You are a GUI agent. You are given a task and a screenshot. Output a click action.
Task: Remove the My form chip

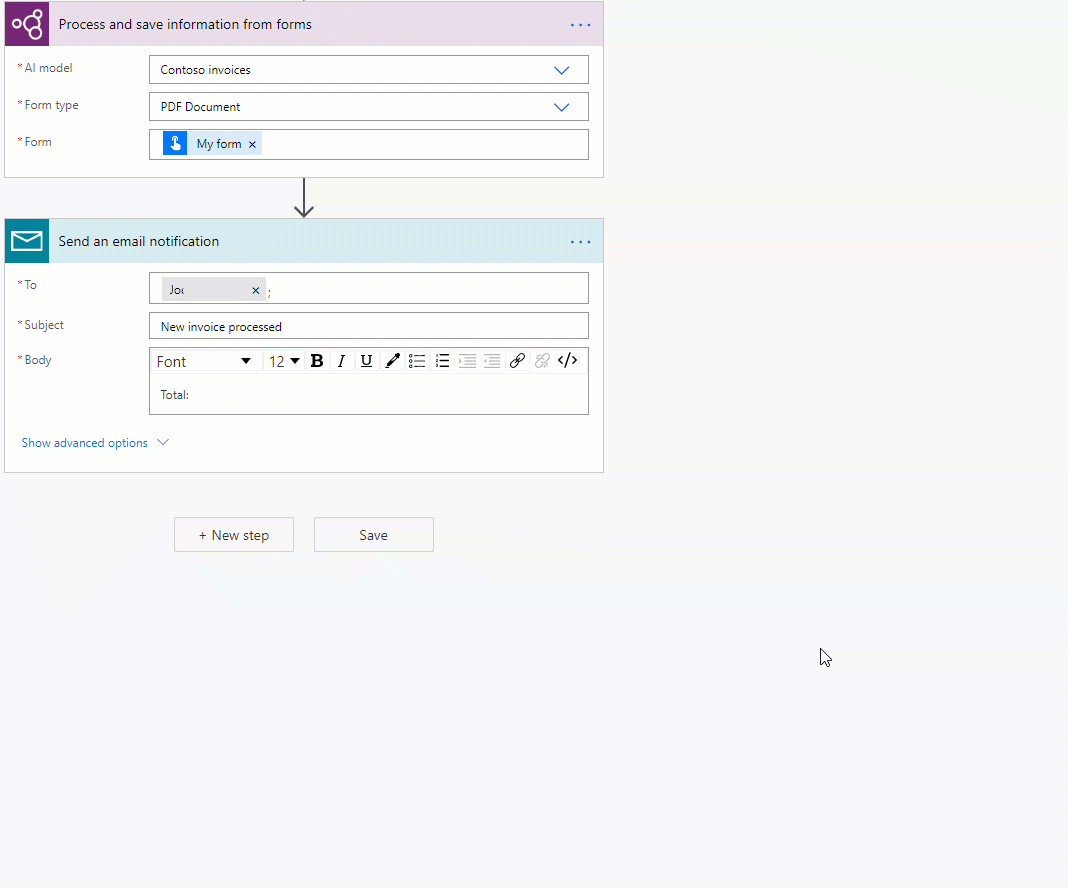tap(252, 143)
